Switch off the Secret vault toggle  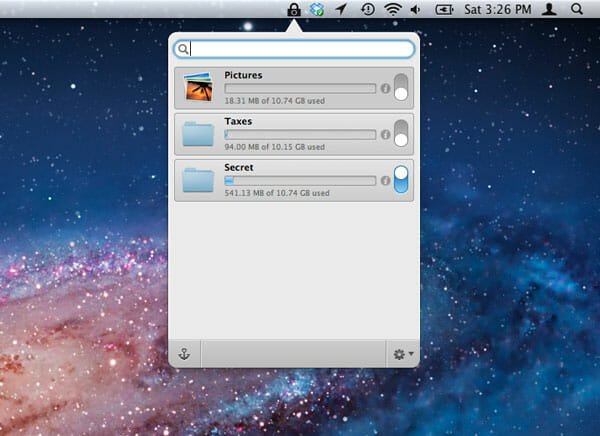coord(401,180)
